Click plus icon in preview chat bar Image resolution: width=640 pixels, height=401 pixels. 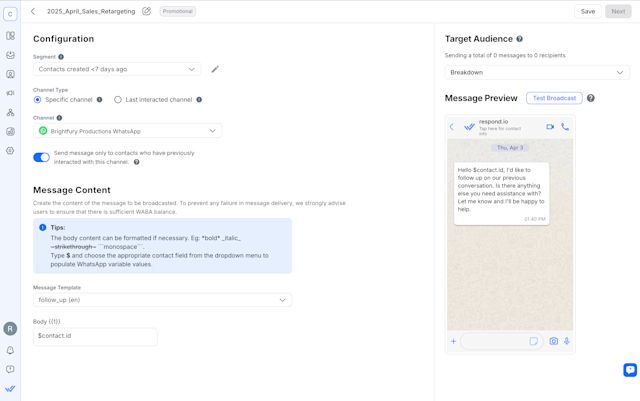[x=453, y=341]
